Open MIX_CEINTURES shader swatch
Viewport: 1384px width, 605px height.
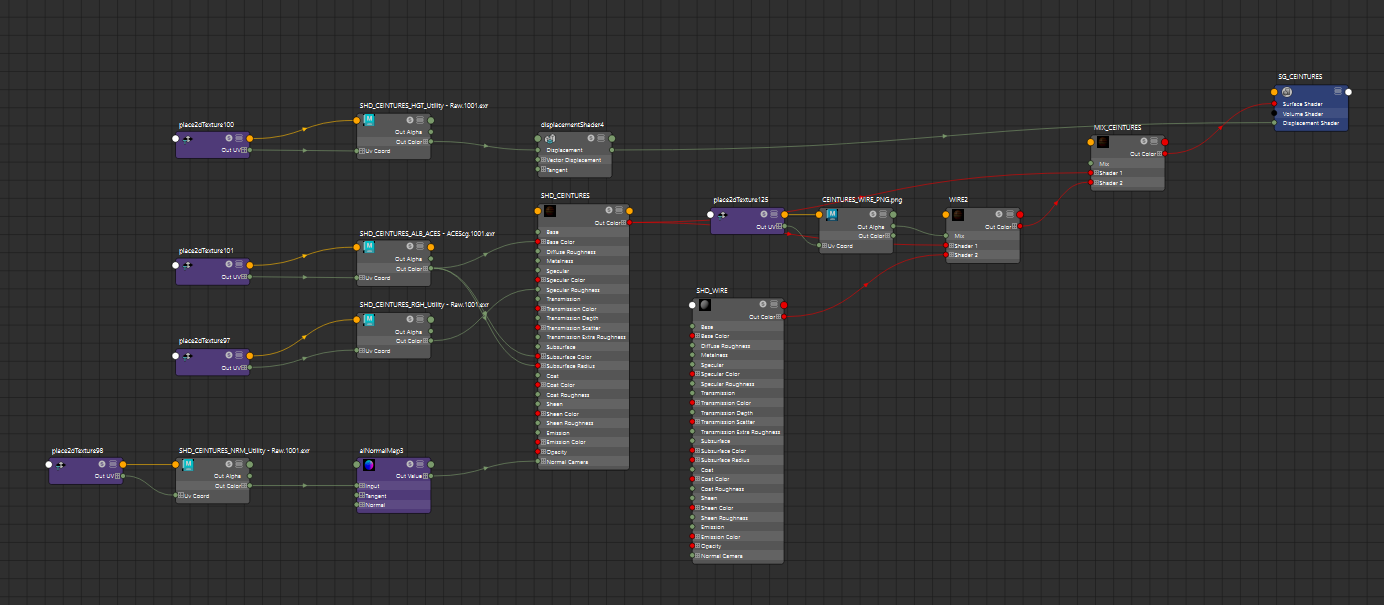(x=1103, y=142)
